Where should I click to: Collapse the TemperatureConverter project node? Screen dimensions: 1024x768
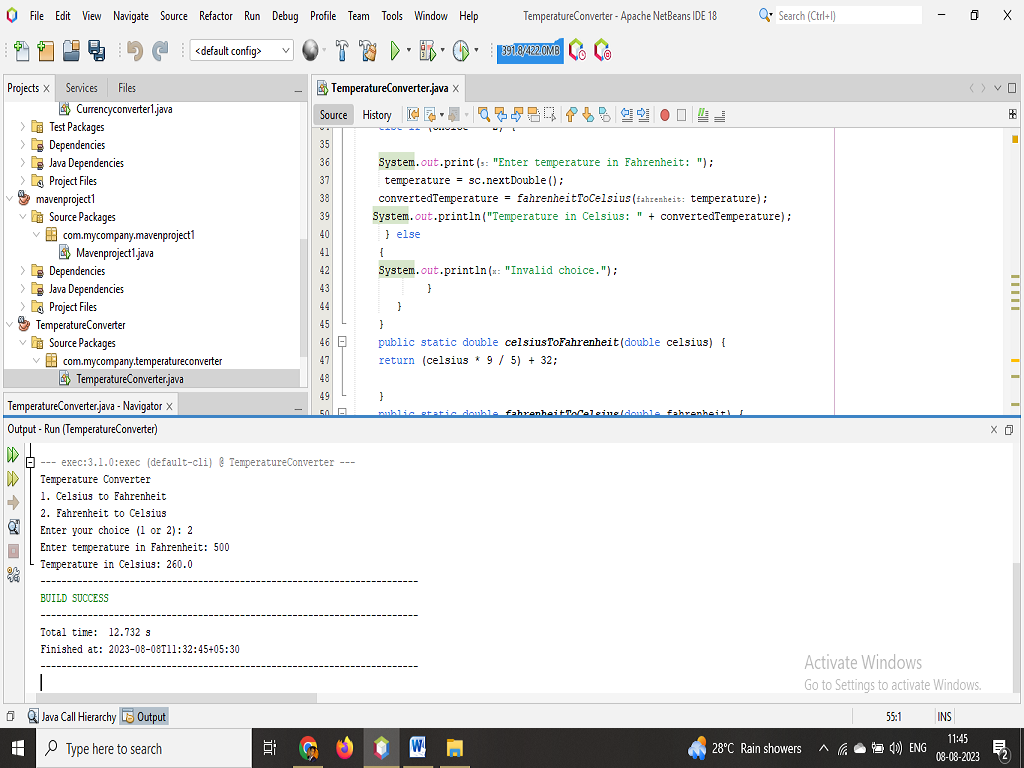[10, 325]
